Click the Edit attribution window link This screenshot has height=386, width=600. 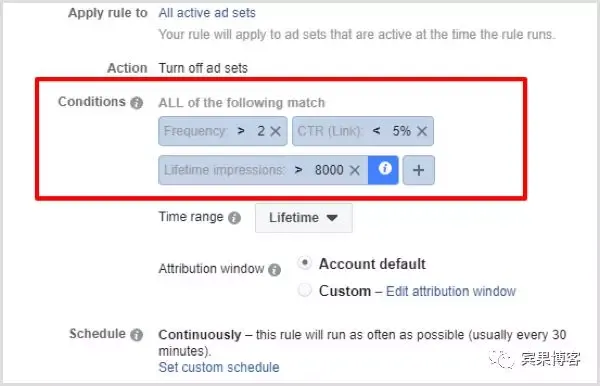click(451, 291)
